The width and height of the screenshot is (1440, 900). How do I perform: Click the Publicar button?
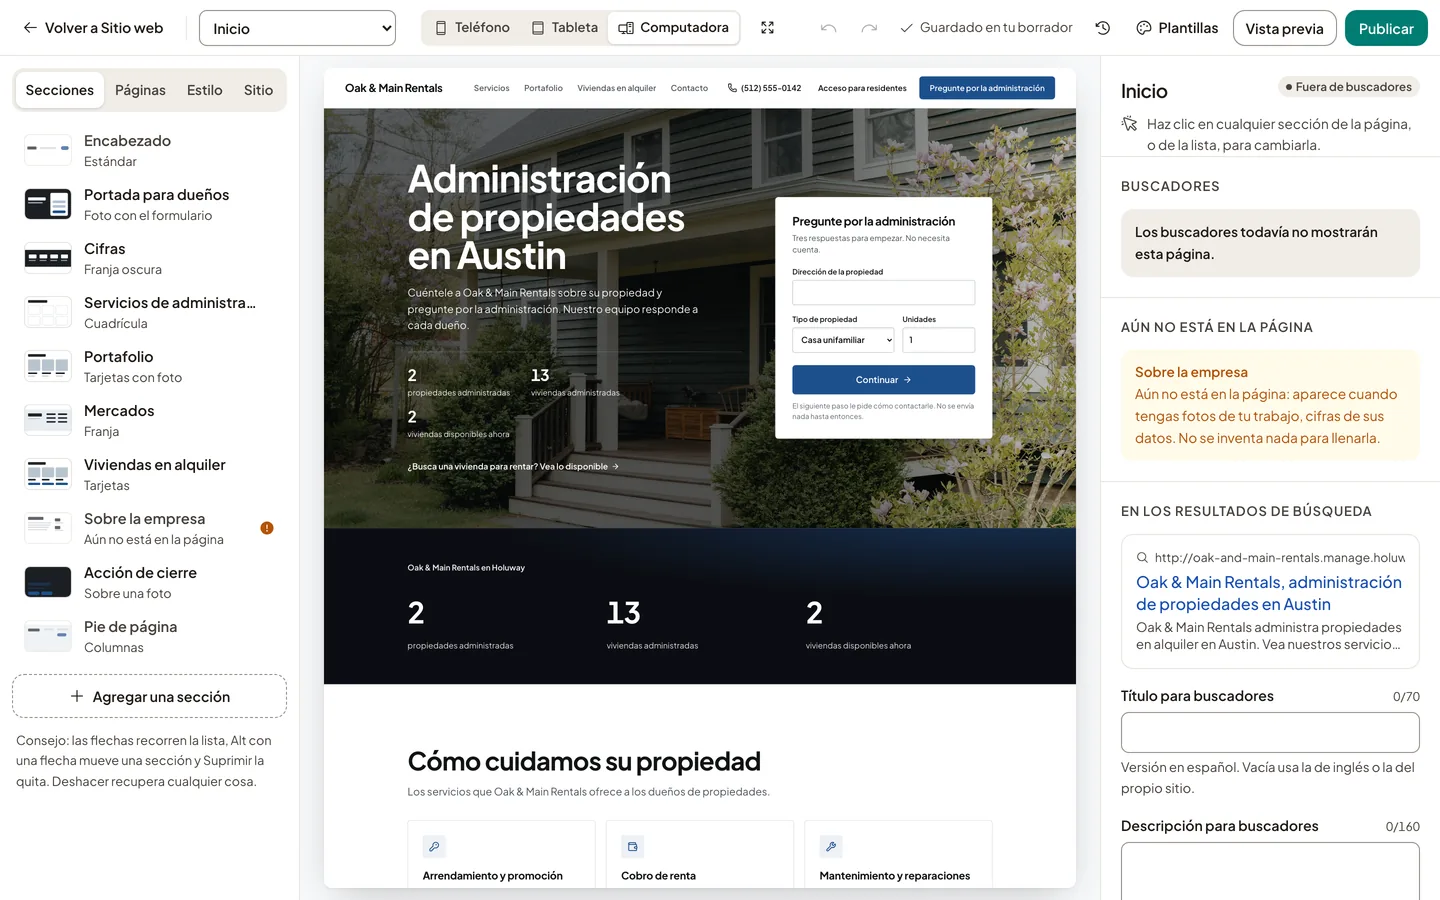(1386, 28)
